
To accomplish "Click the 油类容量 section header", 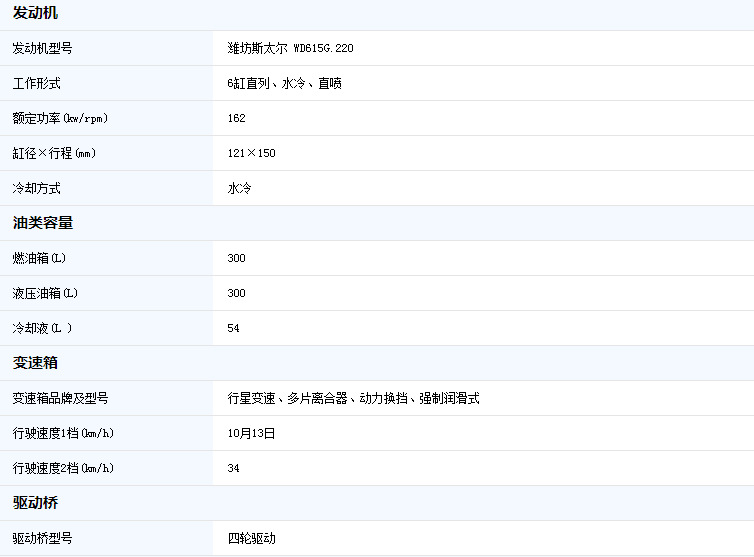I will pos(42,223).
